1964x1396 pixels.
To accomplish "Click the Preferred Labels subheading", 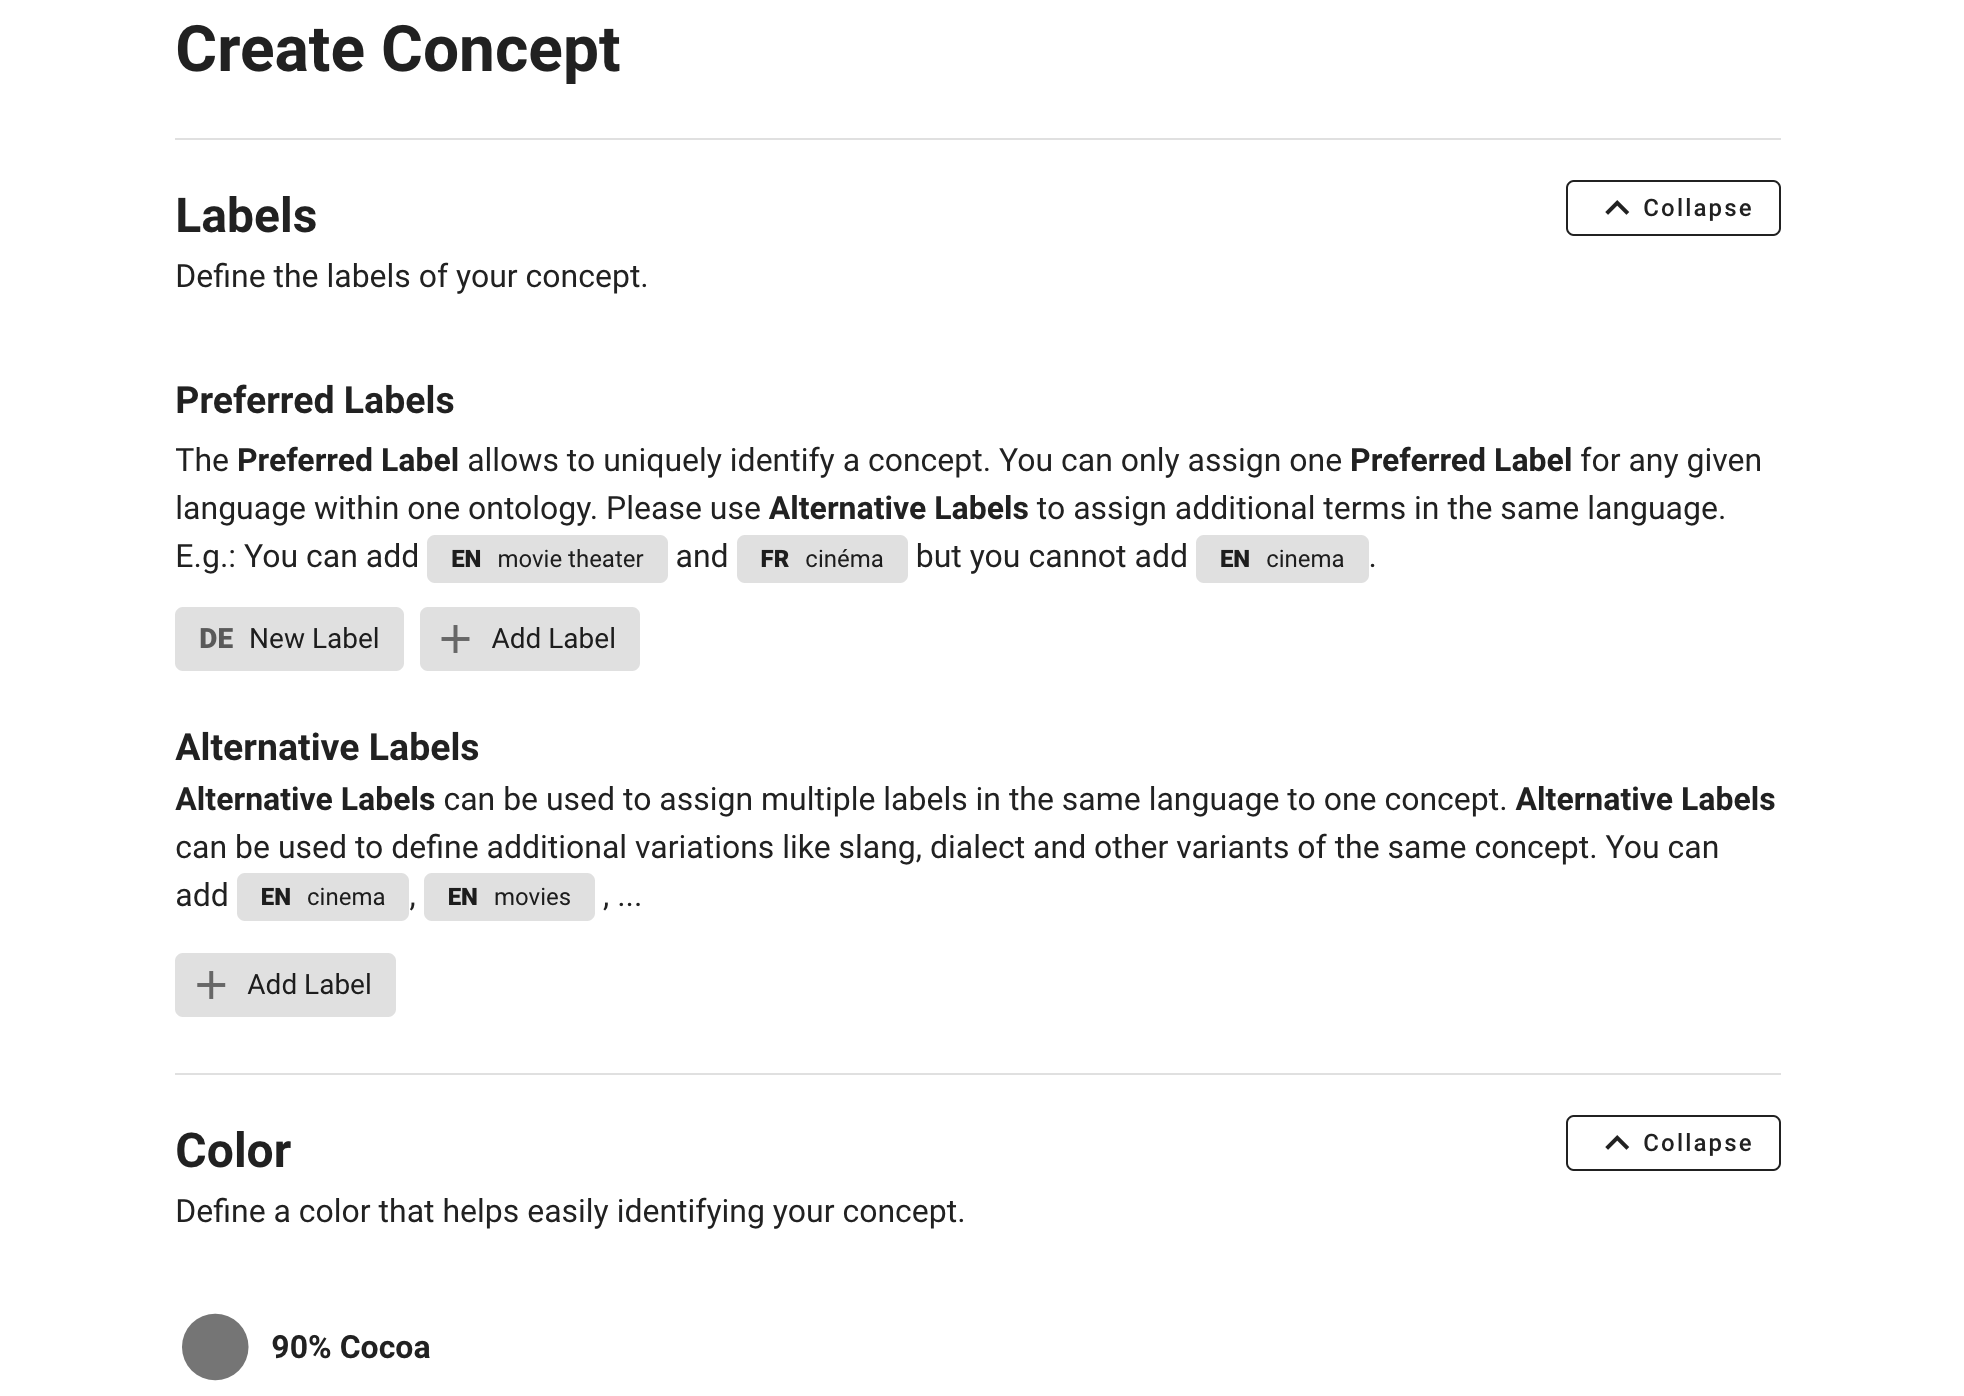I will point(314,401).
